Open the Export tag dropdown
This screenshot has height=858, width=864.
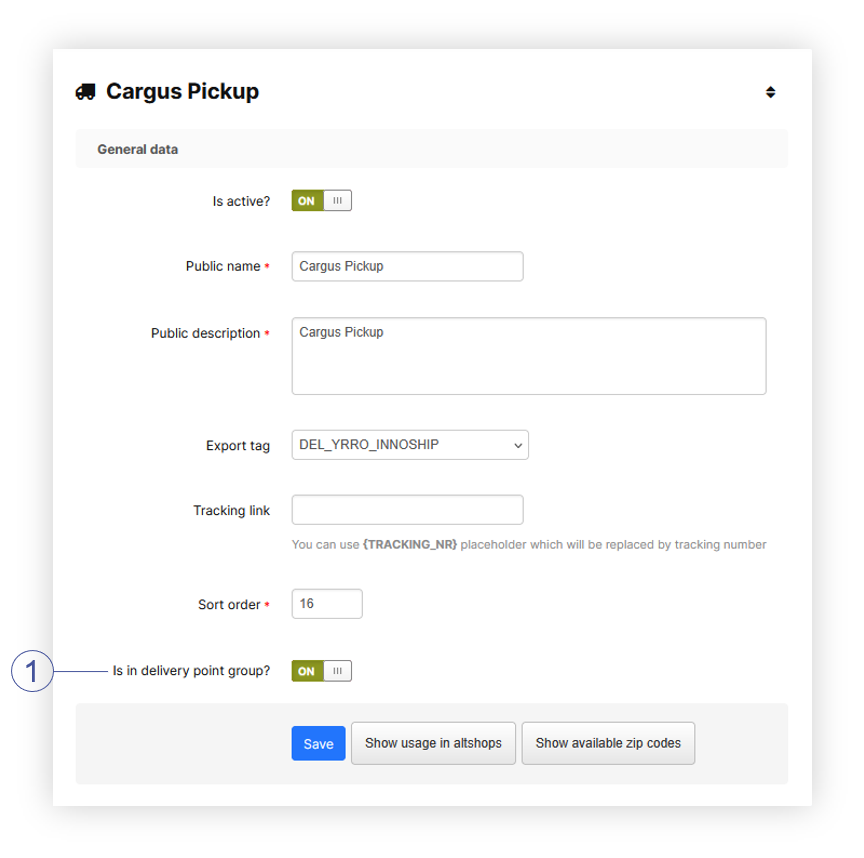409,445
